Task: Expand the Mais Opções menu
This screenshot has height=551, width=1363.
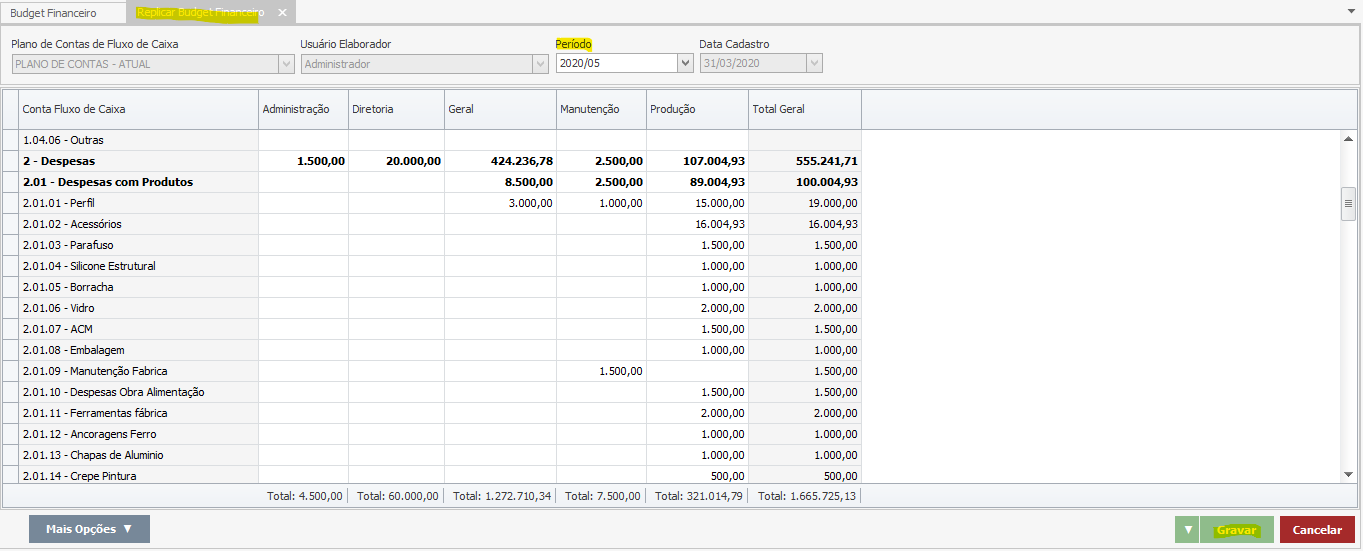Action: pos(89,529)
